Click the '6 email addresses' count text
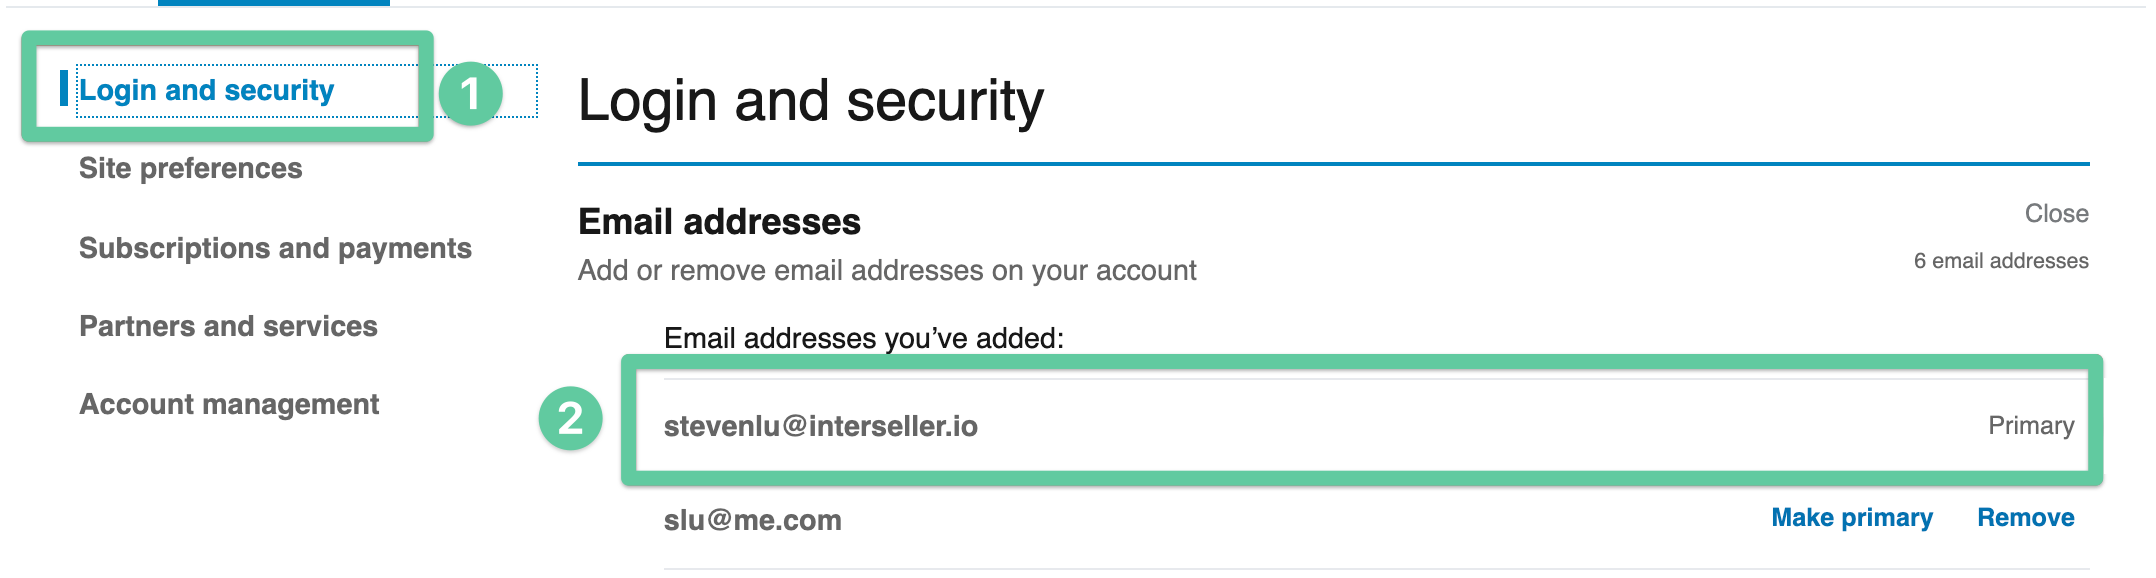2156x578 pixels. [2000, 261]
